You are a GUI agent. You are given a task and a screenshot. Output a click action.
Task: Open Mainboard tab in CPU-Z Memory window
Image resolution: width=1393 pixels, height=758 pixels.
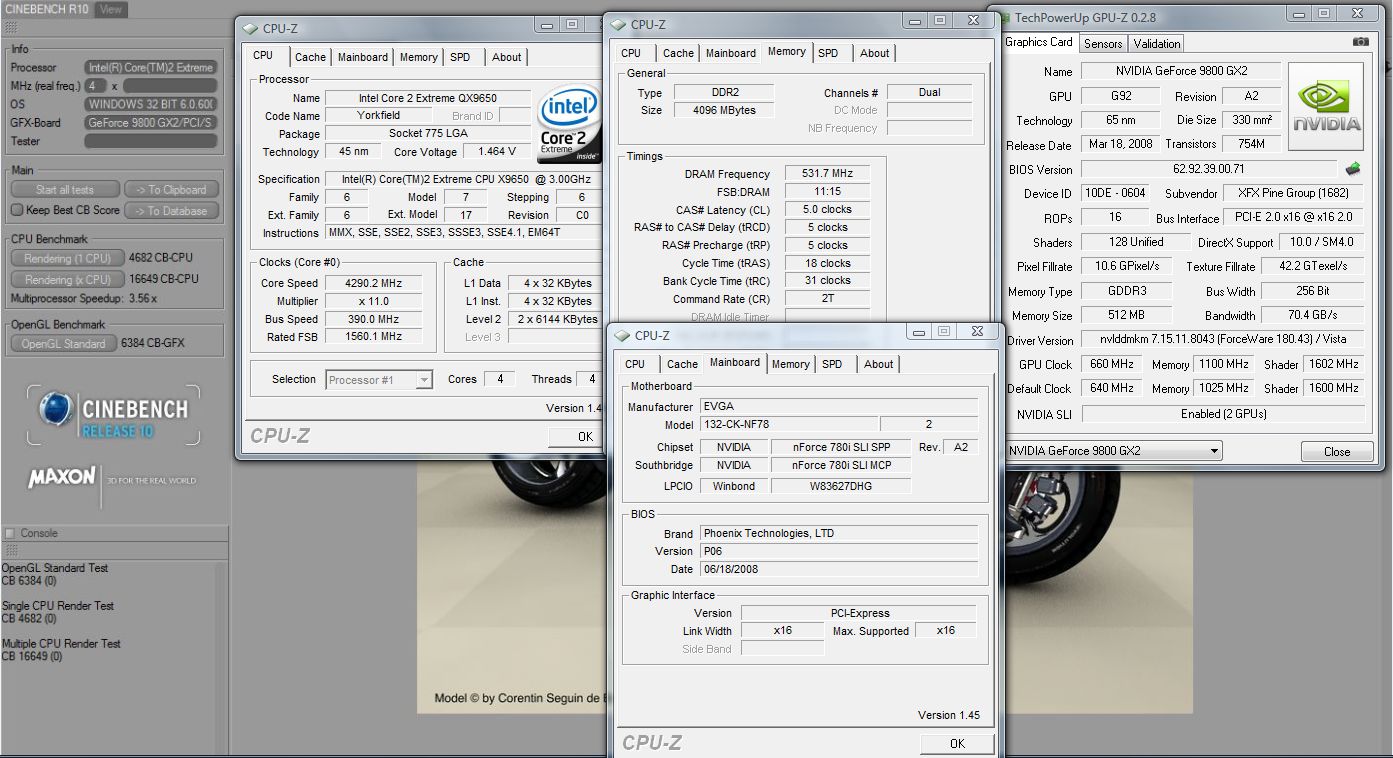click(731, 53)
